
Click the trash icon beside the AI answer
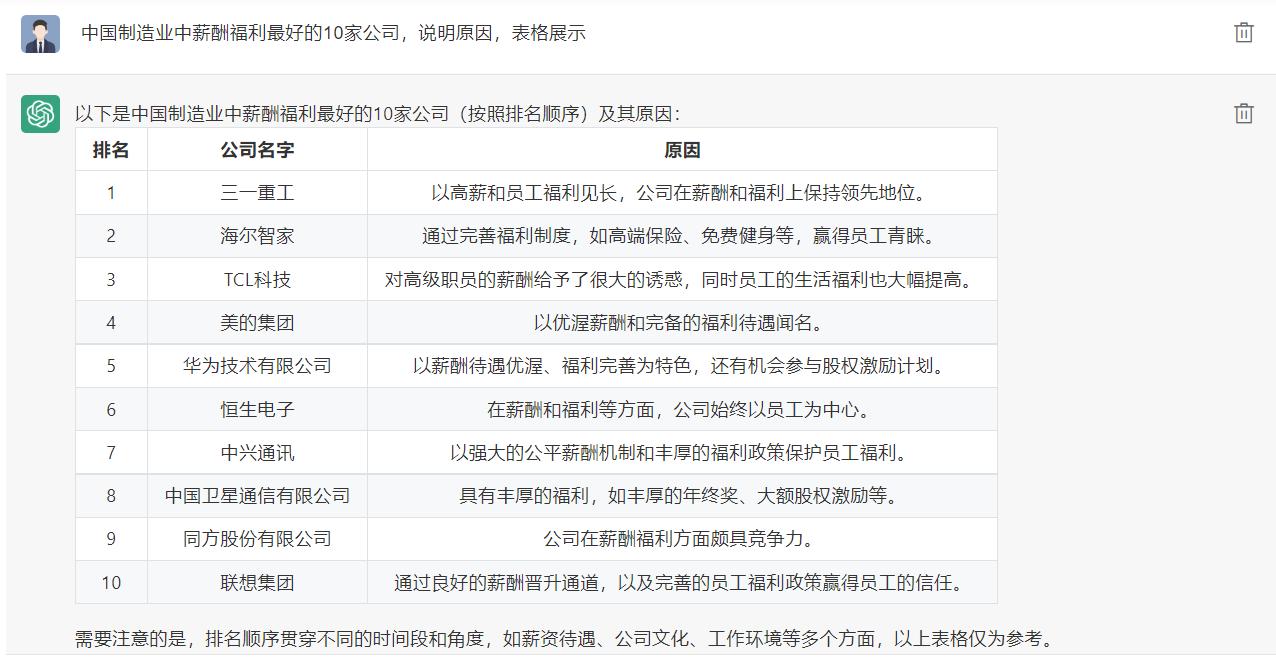(x=1243, y=115)
